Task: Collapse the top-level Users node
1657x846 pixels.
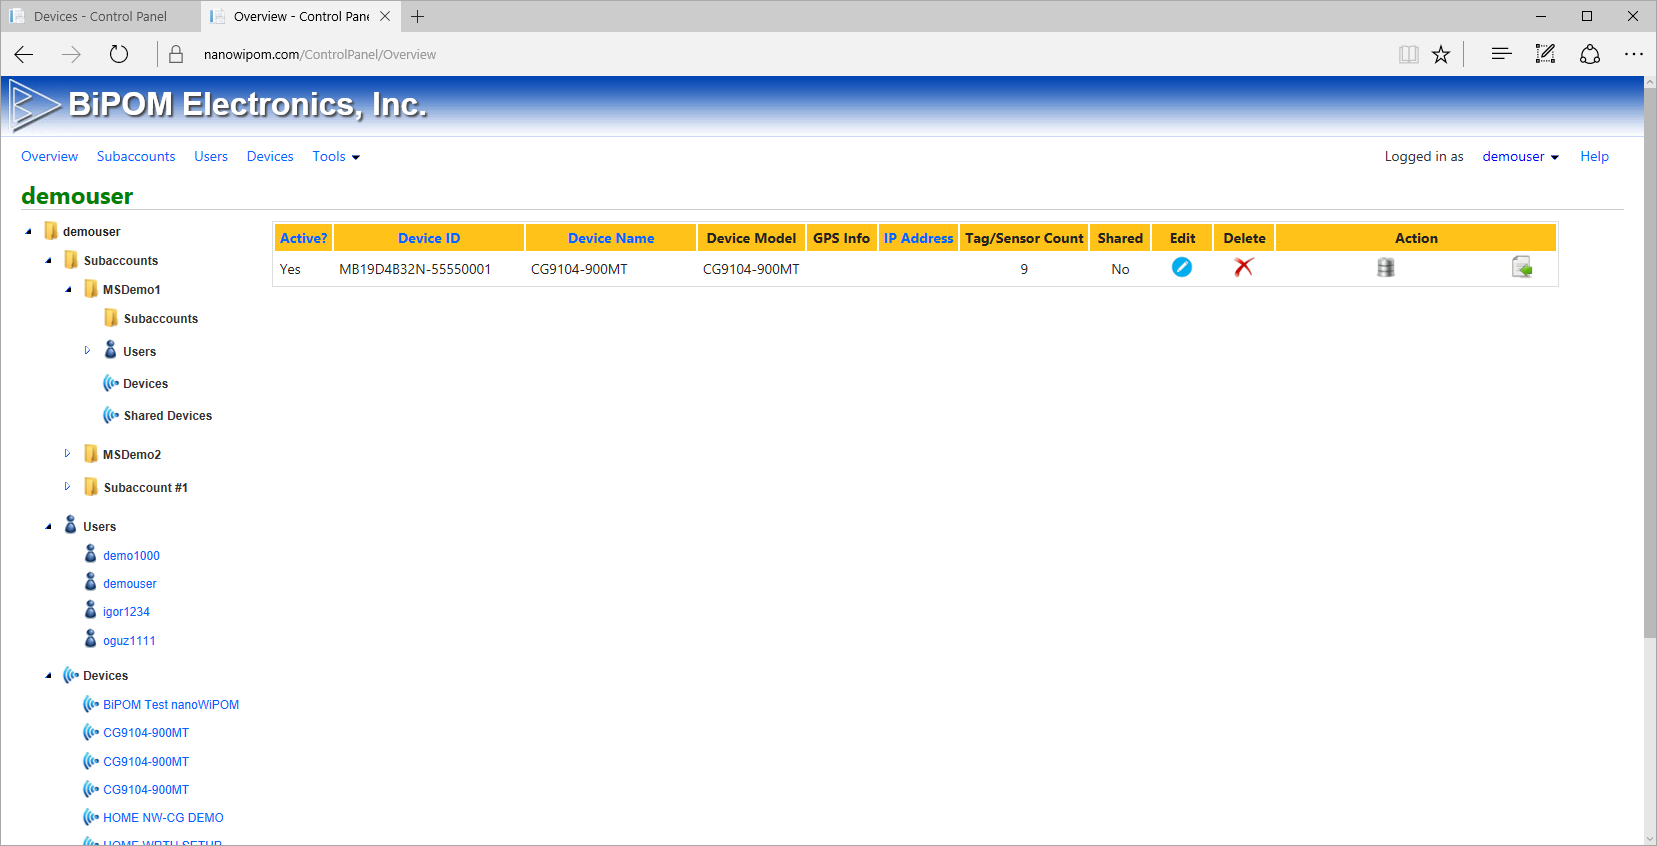Action: (x=48, y=526)
